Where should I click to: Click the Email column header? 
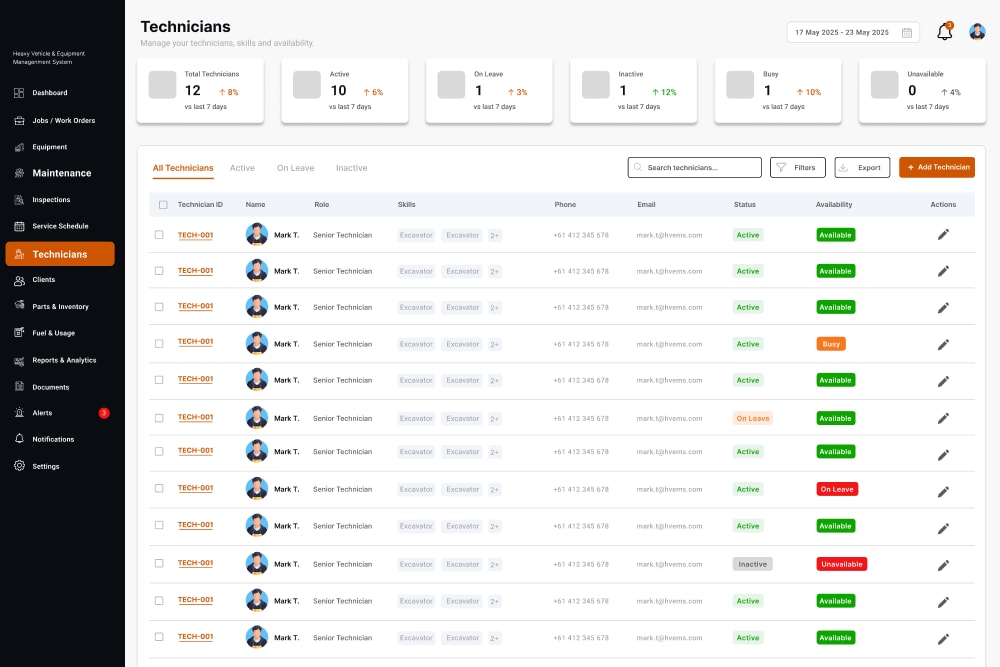(646, 205)
